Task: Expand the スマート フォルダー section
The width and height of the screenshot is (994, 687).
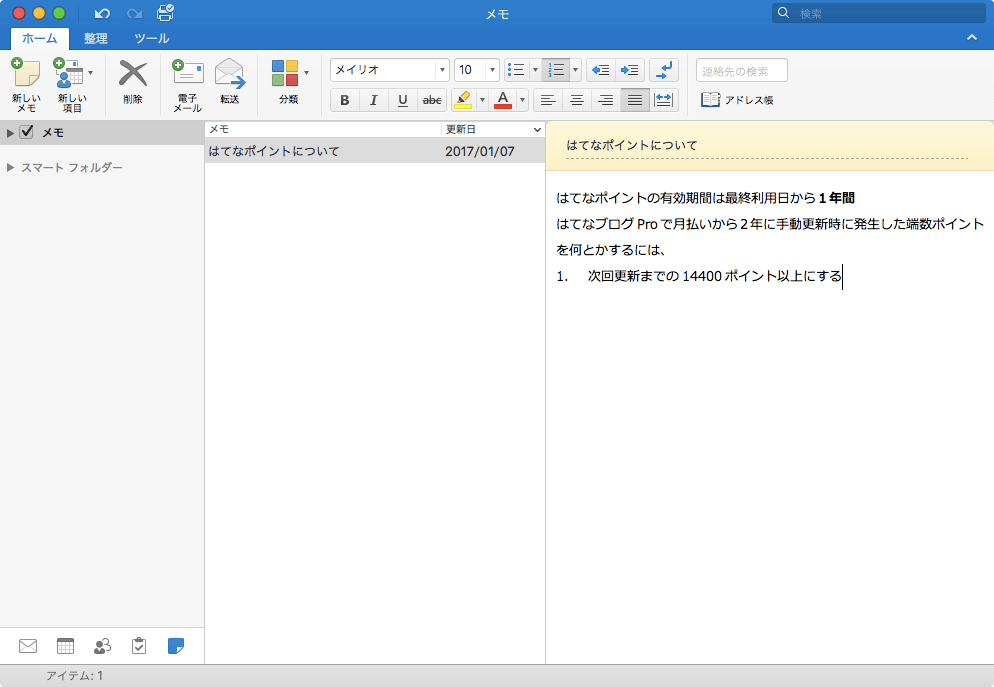Action: pyautogui.click(x=10, y=167)
